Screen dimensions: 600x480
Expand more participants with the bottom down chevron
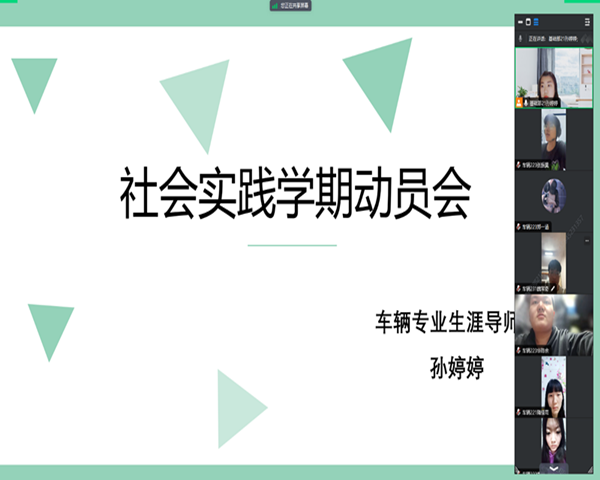point(554,467)
